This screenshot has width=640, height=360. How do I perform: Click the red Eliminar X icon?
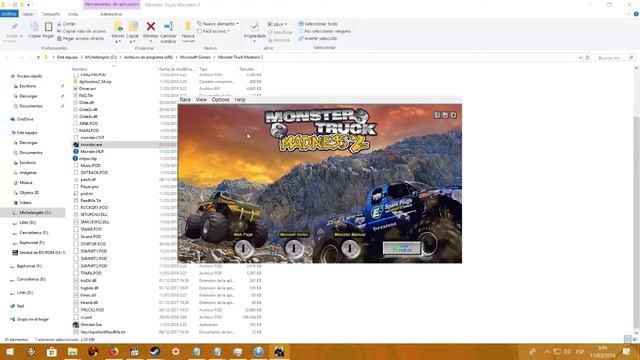tap(151, 27)
